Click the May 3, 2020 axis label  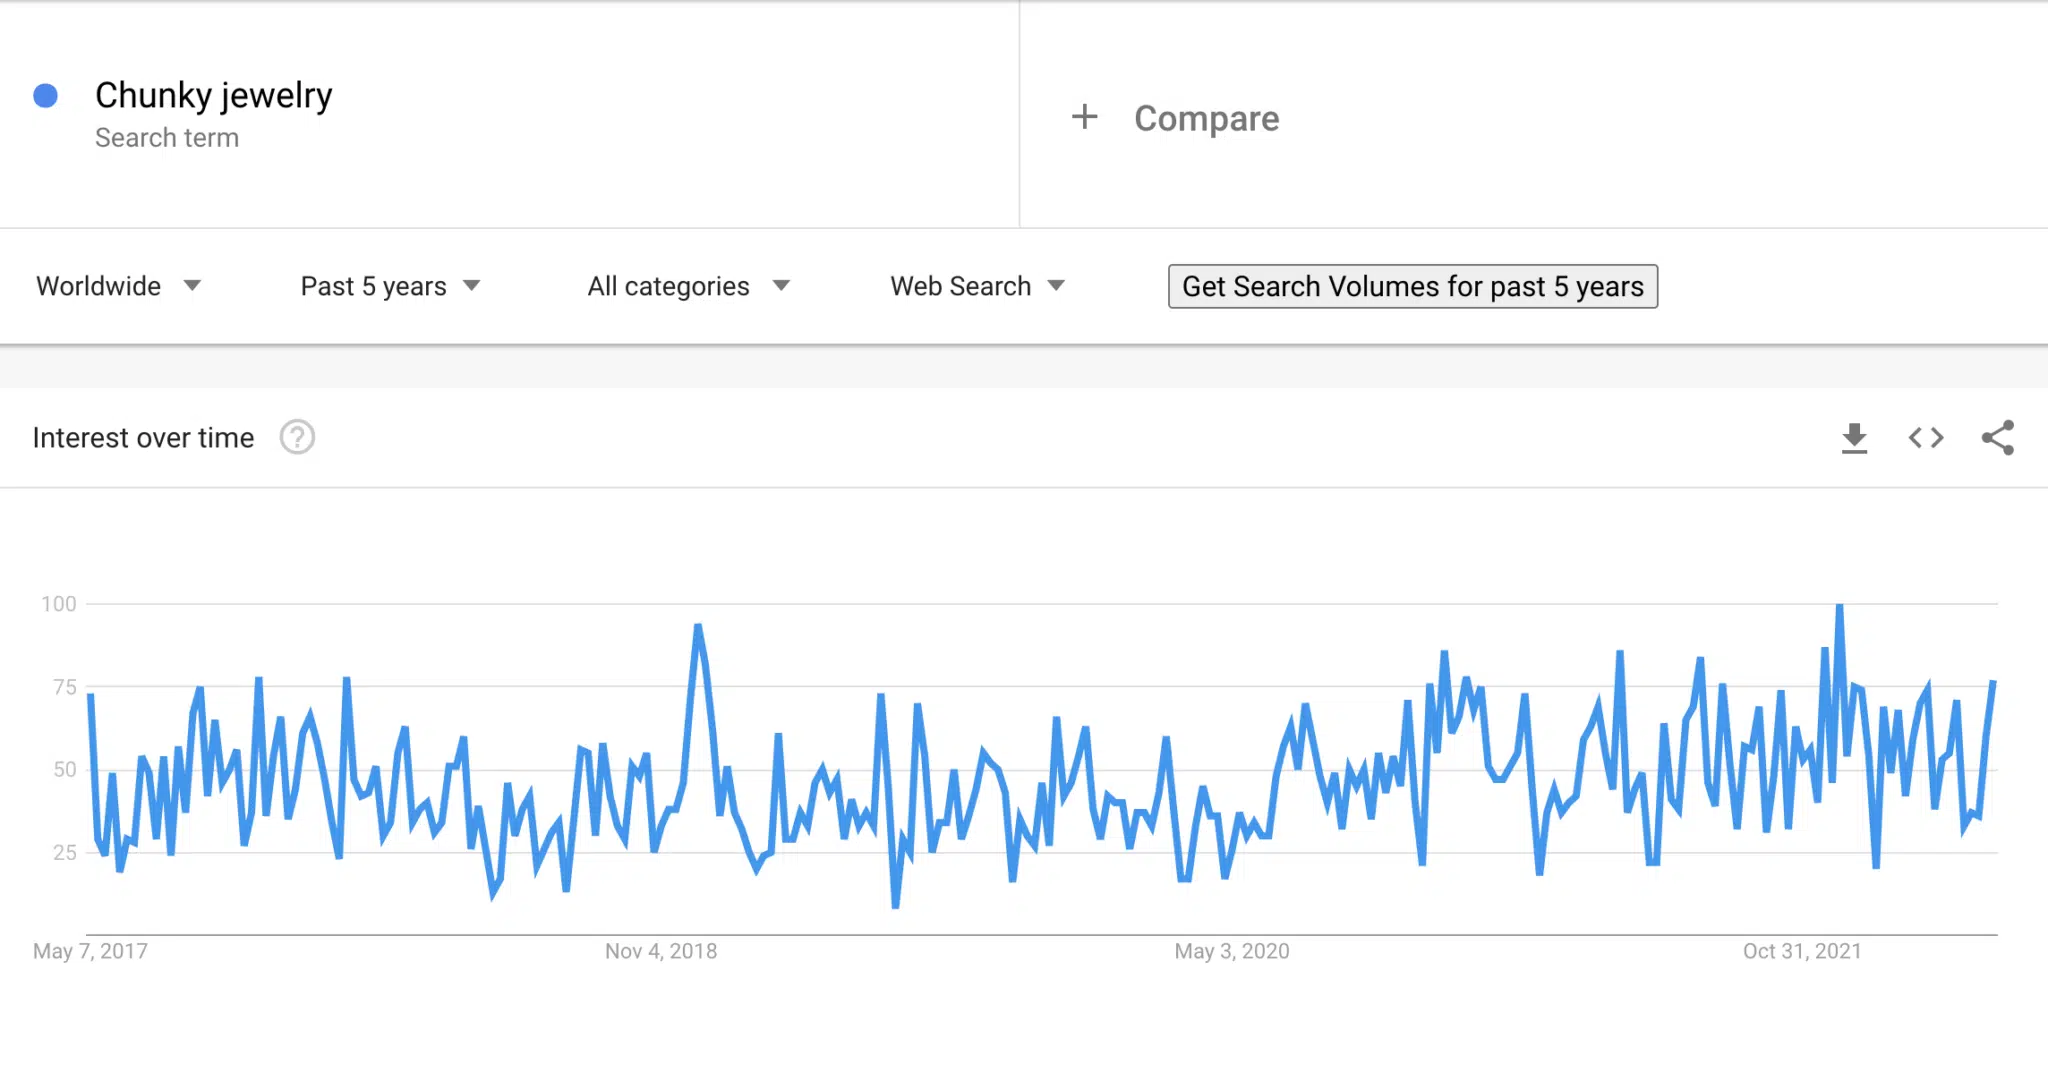coord(1232,951)
